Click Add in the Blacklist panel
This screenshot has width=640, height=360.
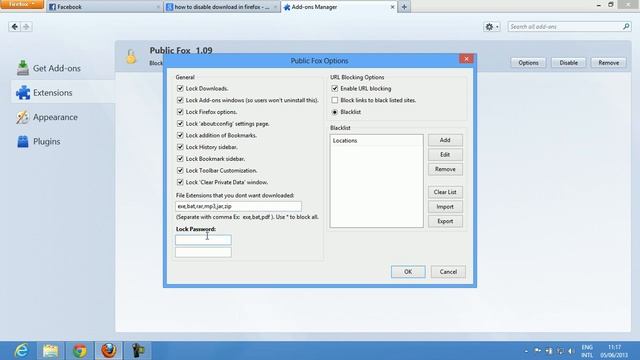pyautogui.click(x=445, y=140)
